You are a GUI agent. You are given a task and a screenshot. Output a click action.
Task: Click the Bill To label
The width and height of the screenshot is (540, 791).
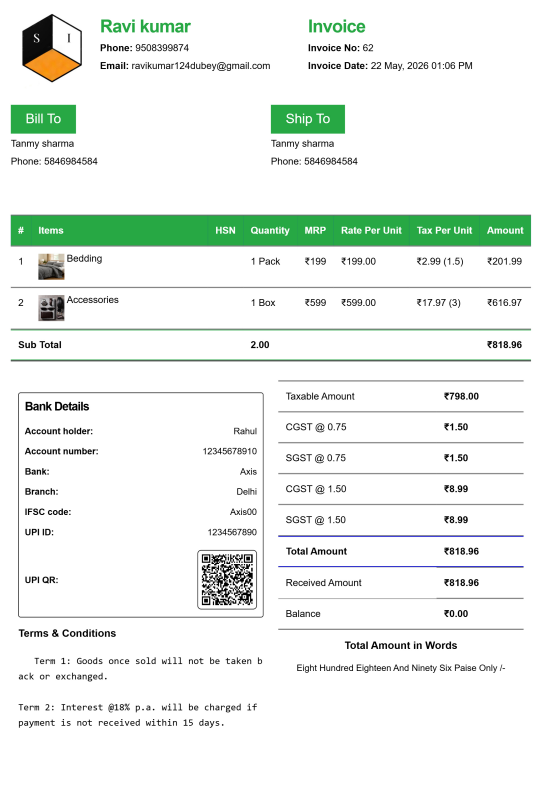[43, 119]
